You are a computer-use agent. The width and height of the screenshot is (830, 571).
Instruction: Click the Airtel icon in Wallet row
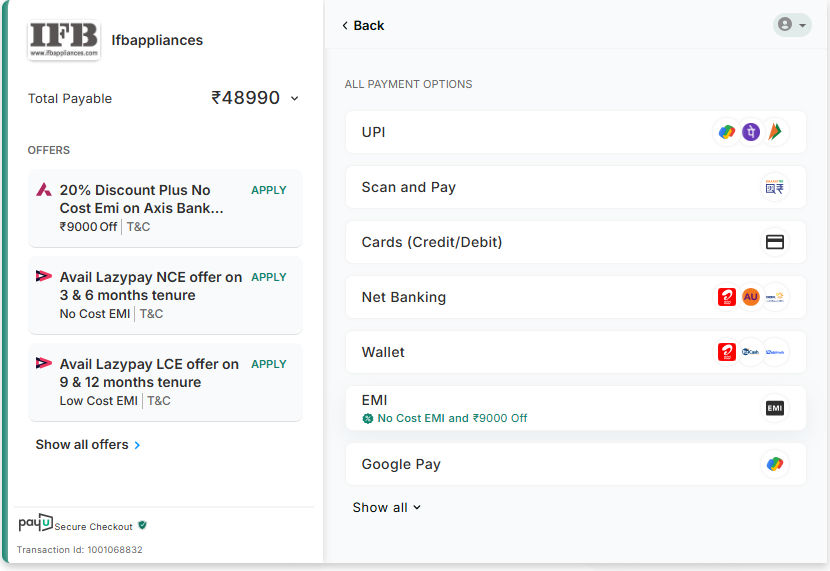tap(727, 352)
